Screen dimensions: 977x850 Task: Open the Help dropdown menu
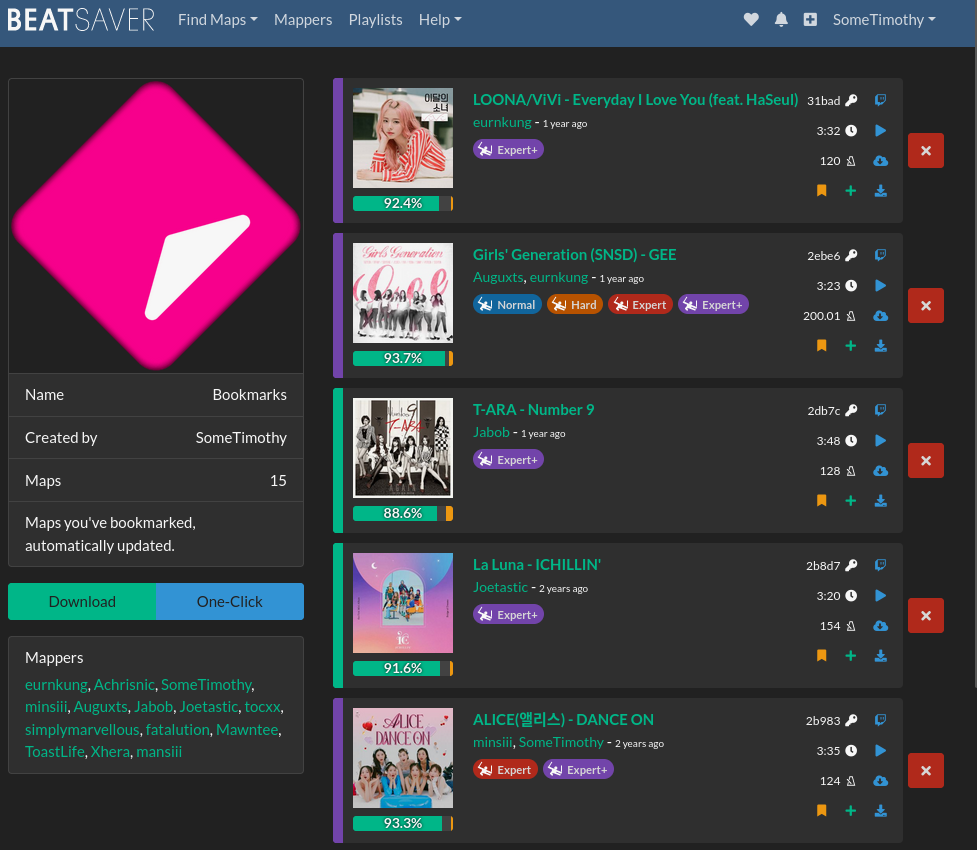440,20
